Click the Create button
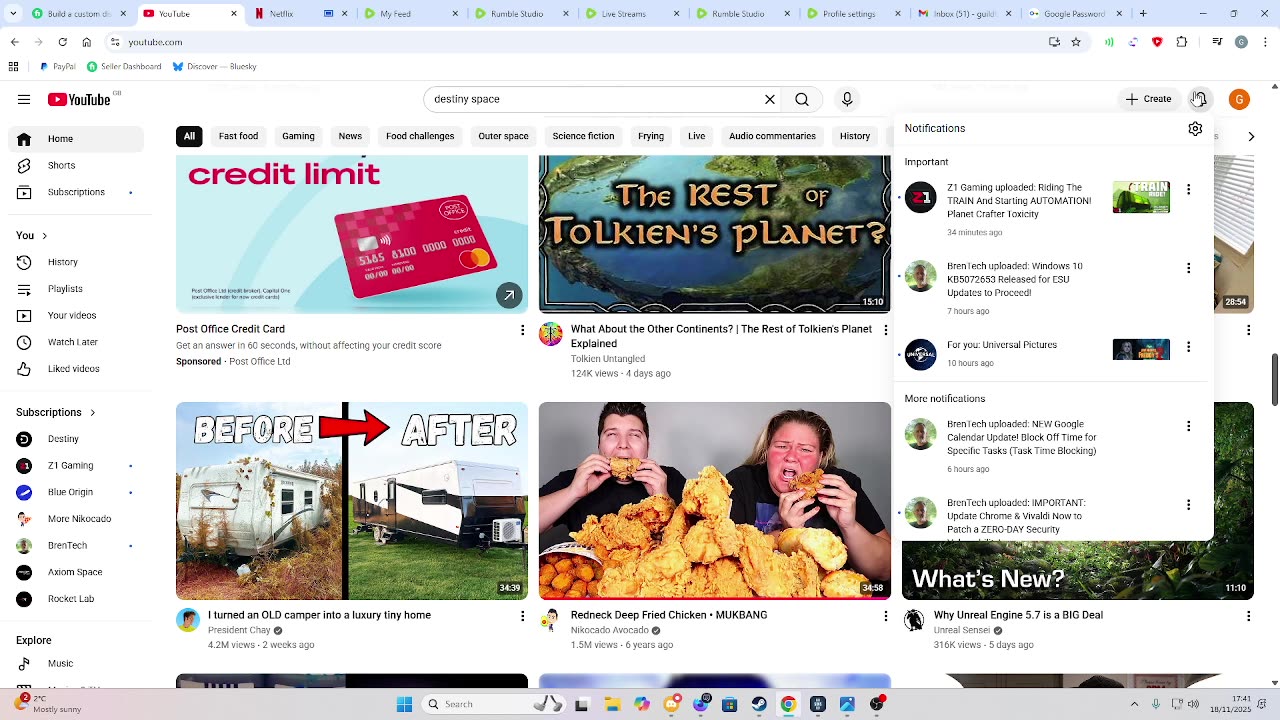This screenshot has height=720, width=1280. coord(1148,99)
